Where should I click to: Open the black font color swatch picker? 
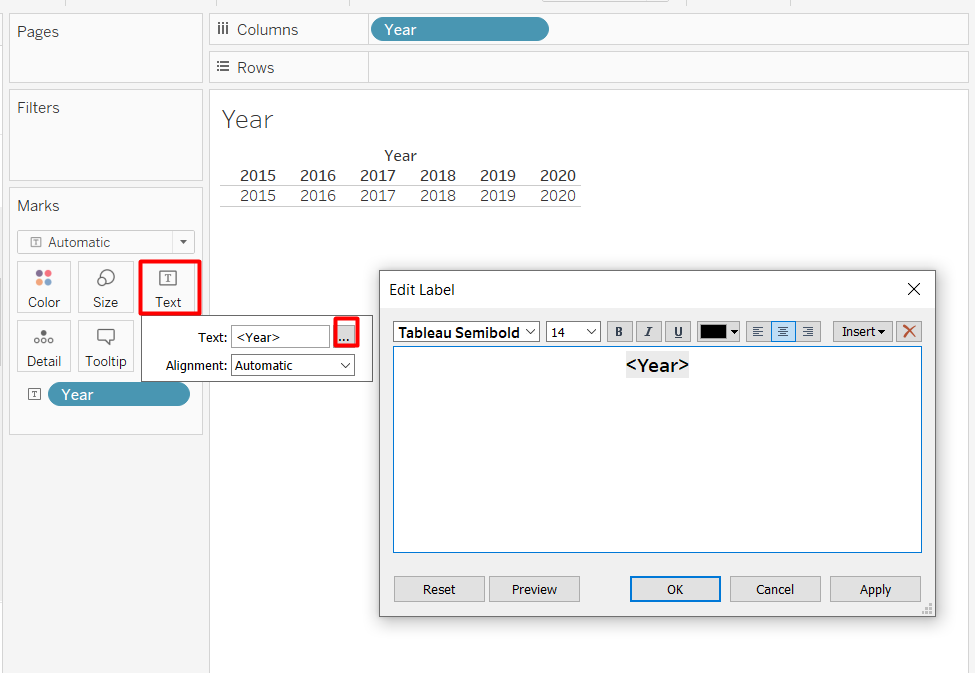(x=719, y=332)
